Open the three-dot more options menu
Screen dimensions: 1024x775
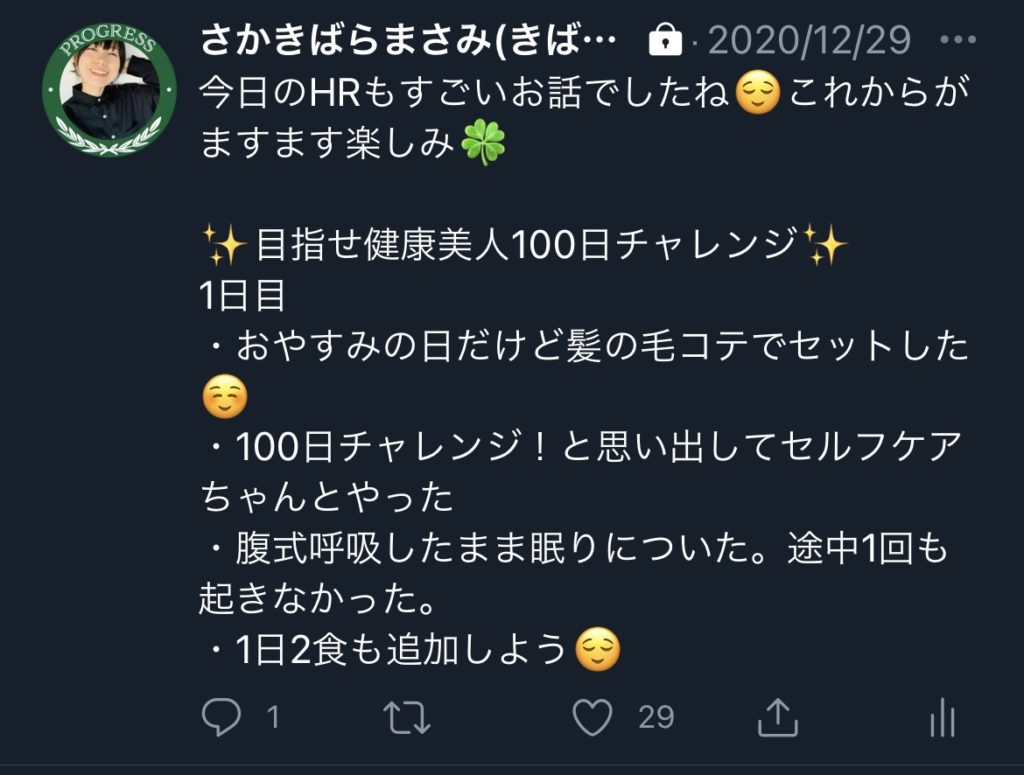tap(958, 40)
